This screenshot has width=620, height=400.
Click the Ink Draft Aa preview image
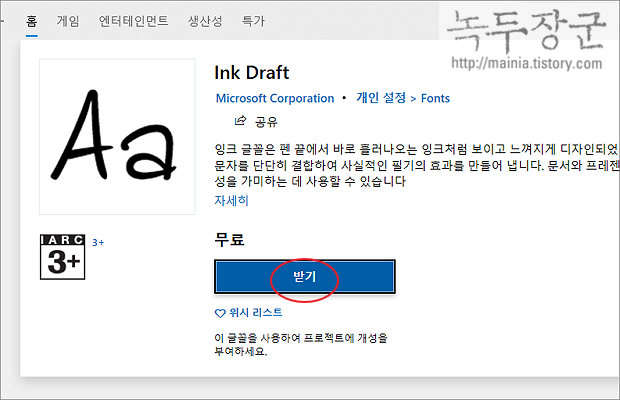[x=117, y=137]
